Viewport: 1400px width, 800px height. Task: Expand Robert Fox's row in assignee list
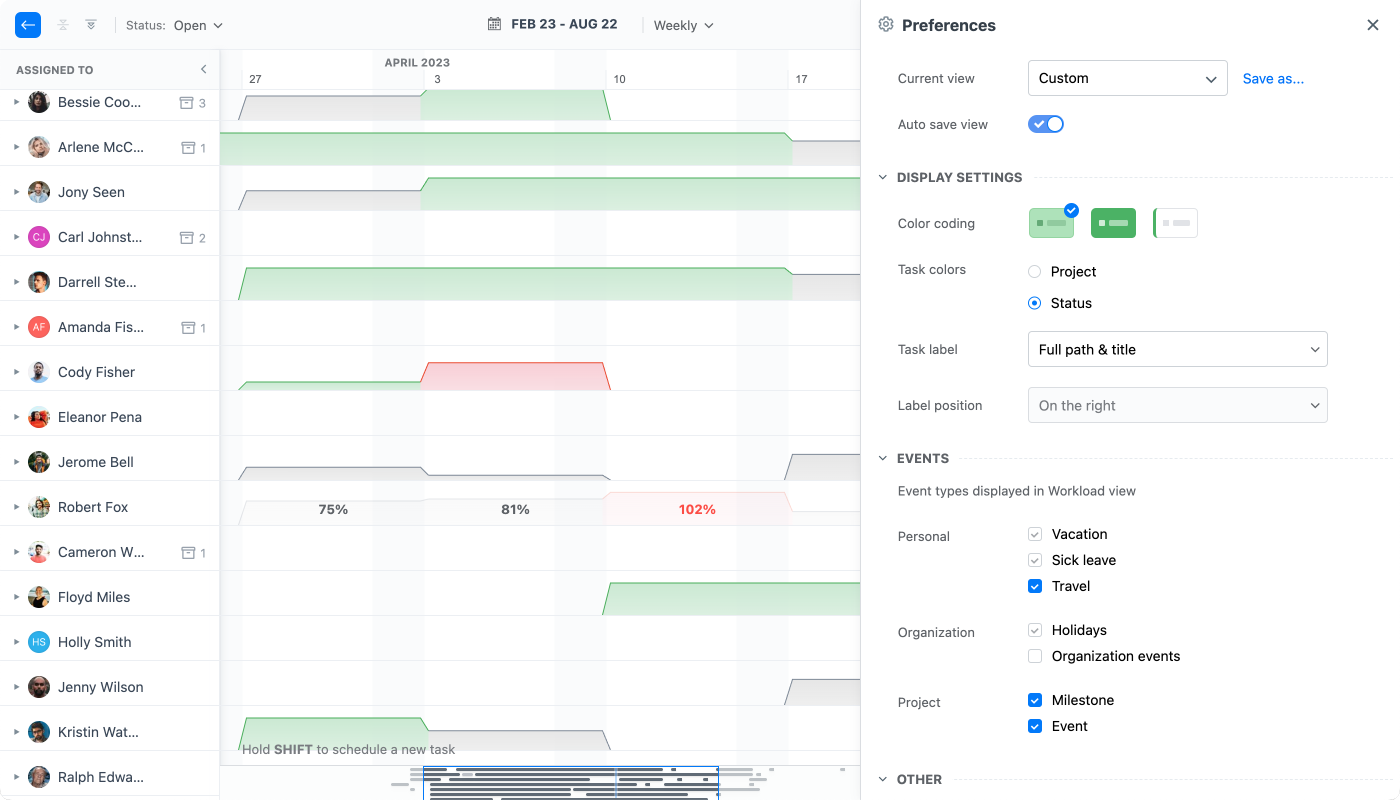(16, 507)
